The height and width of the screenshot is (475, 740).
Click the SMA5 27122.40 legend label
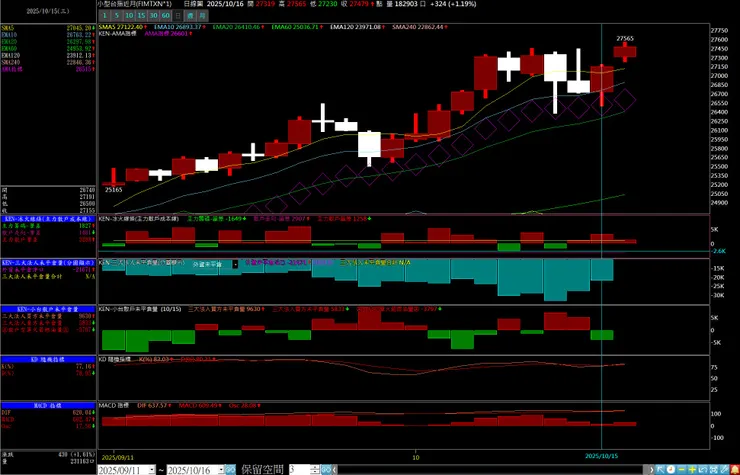[x=123, y=27]
